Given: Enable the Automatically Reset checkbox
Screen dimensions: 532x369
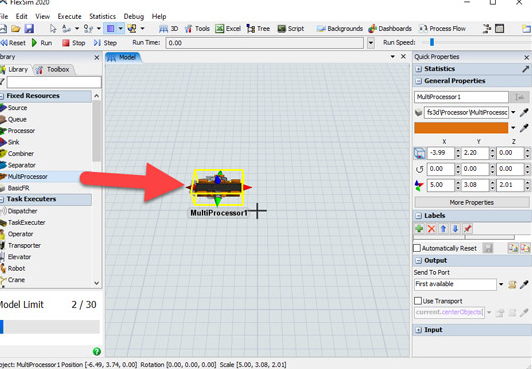Looking at the screenshot, I should point(417,248).
